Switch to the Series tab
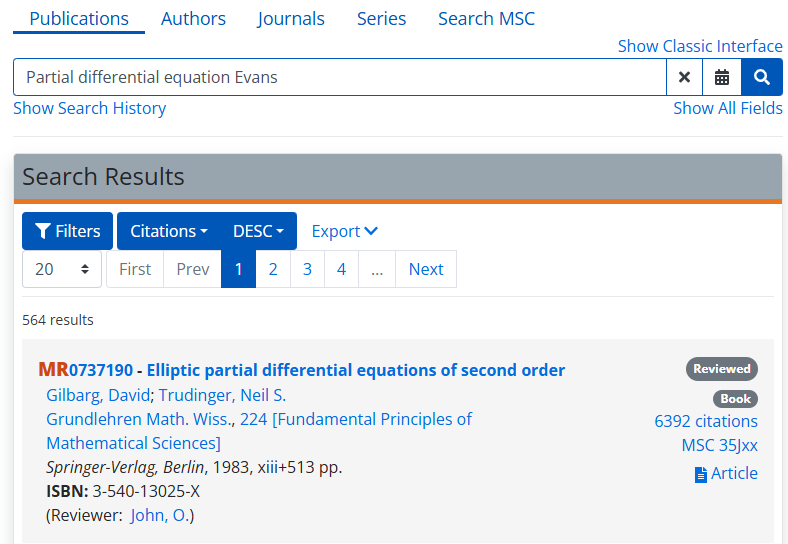The height and width of the screenshot is (544, 788). tap(381, 19)
